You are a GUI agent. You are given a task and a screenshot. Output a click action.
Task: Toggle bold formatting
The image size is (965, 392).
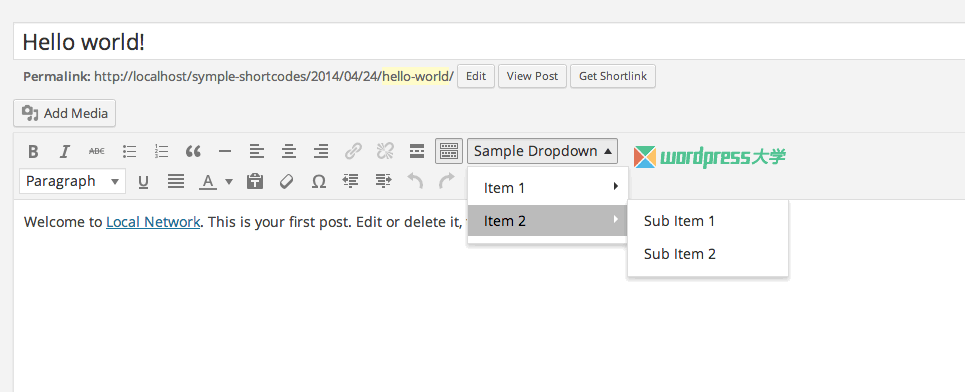(x=33, y=151)
